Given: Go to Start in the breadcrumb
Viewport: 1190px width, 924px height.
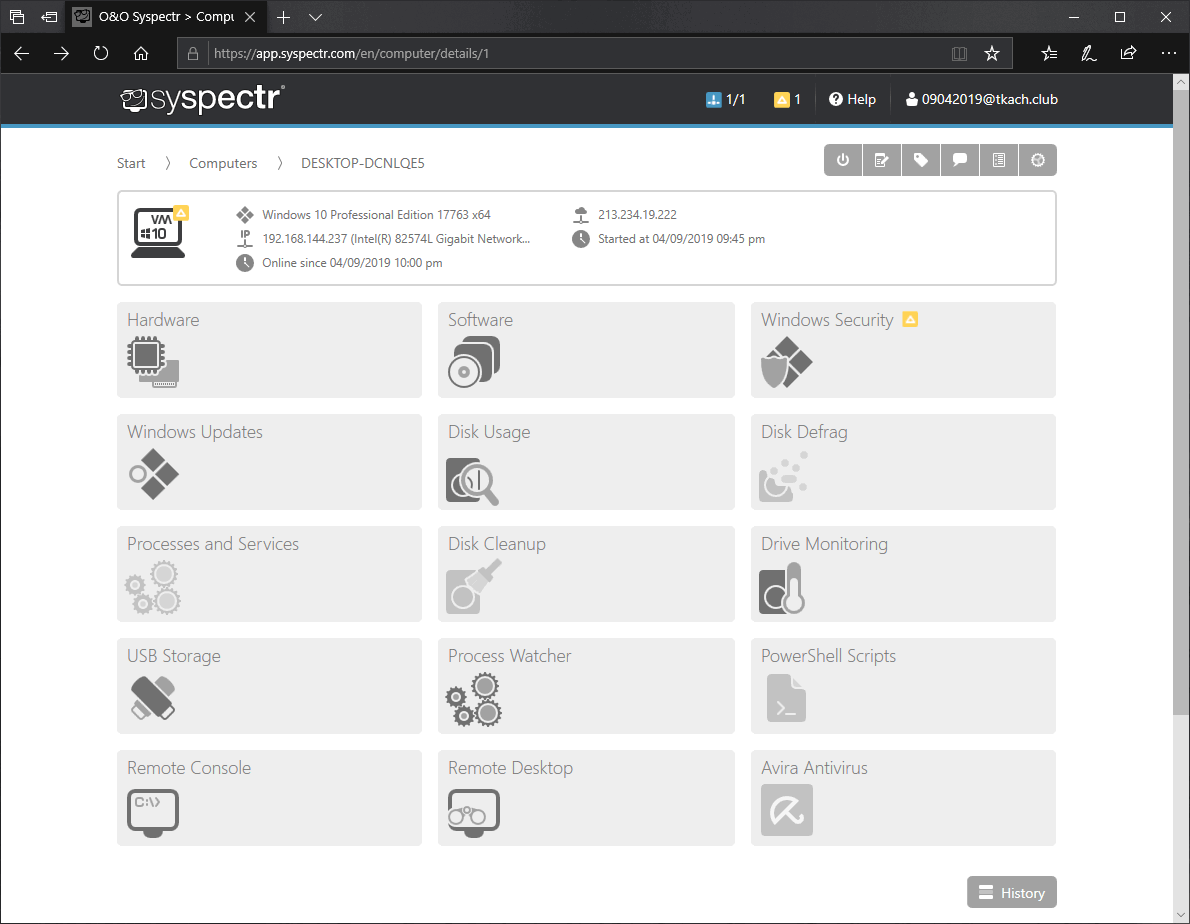Looking at the screenshot, I should coord(131,163).
